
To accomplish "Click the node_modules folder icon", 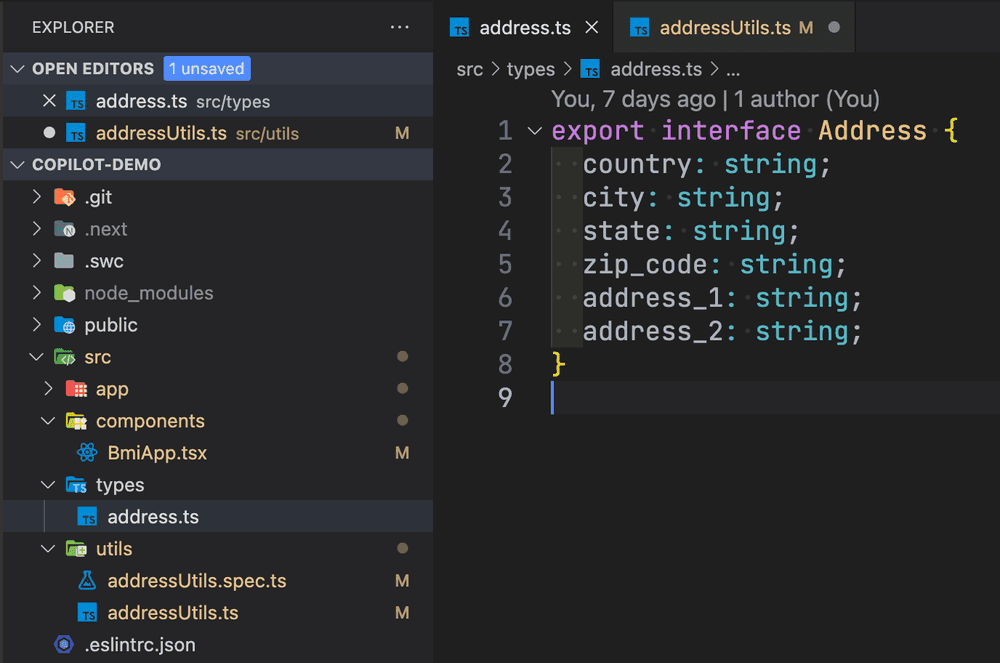I will [x=65, y=293].
